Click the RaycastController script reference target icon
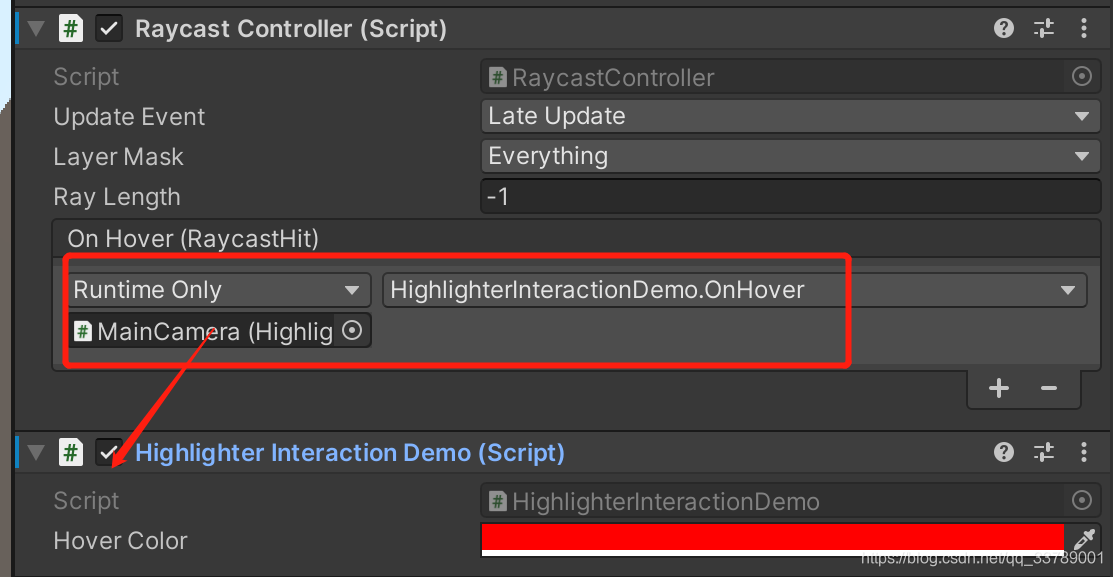 [x=1081, y=76]
